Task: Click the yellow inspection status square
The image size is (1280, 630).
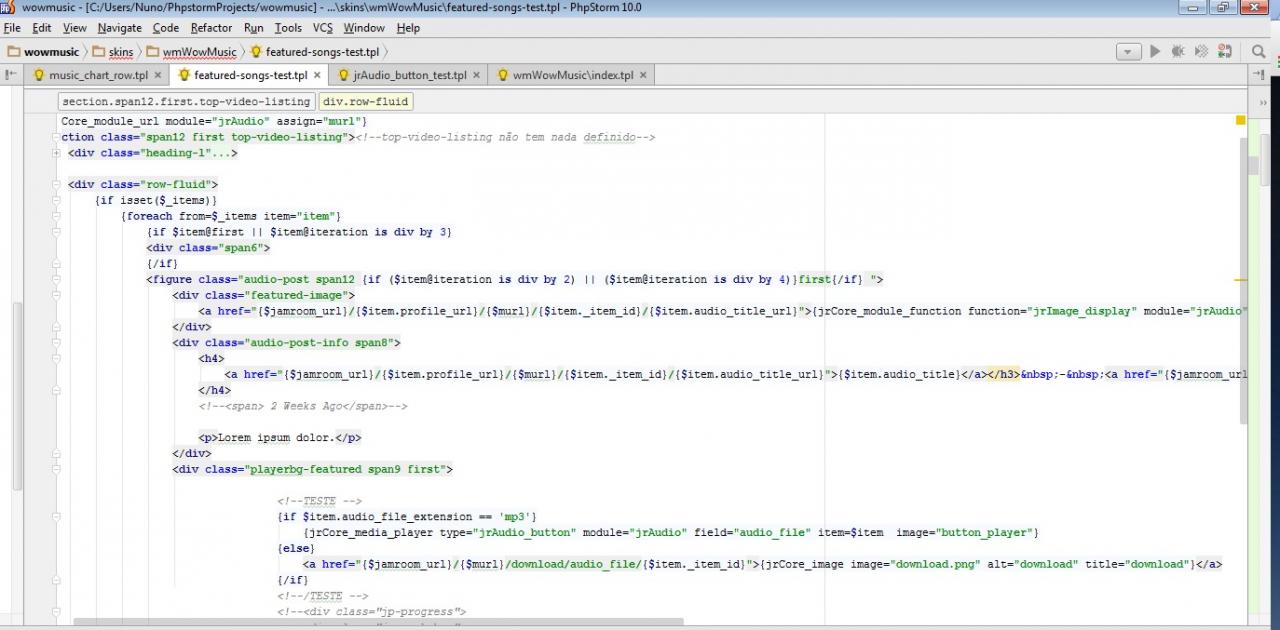Action: (x=1241, y=121)
